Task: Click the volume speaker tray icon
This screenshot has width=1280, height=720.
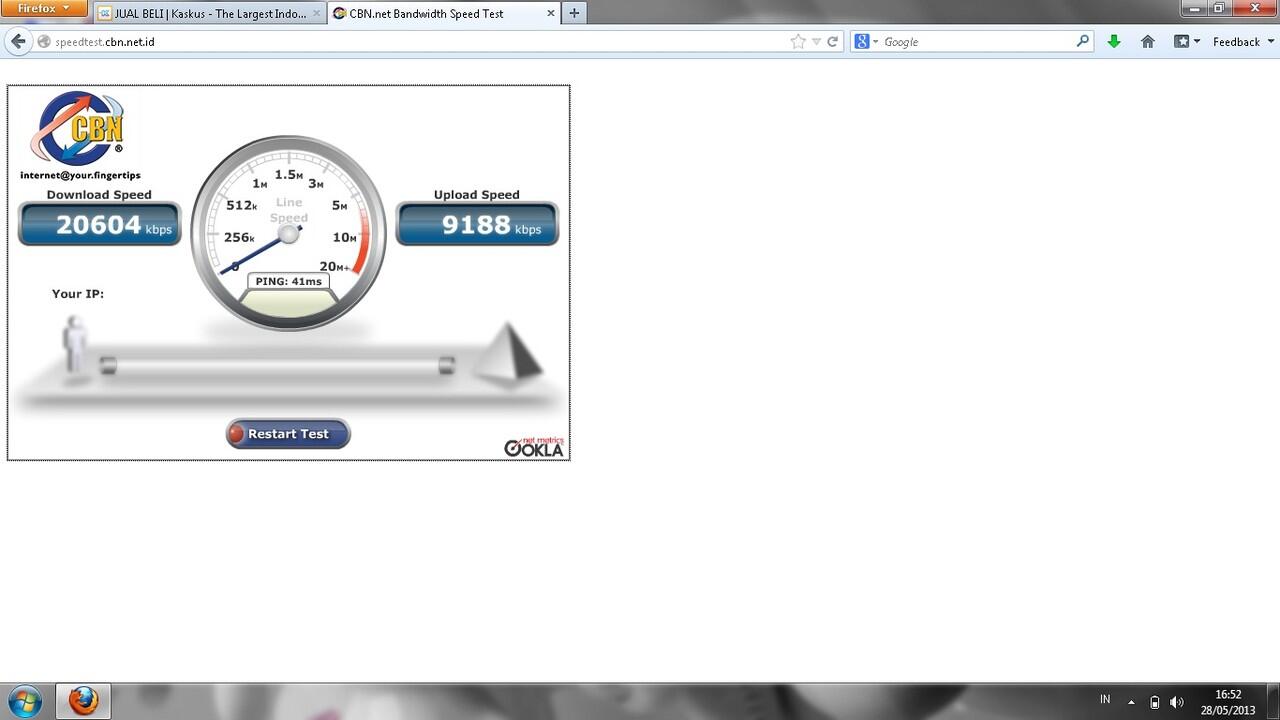Action: point(1177,702)
